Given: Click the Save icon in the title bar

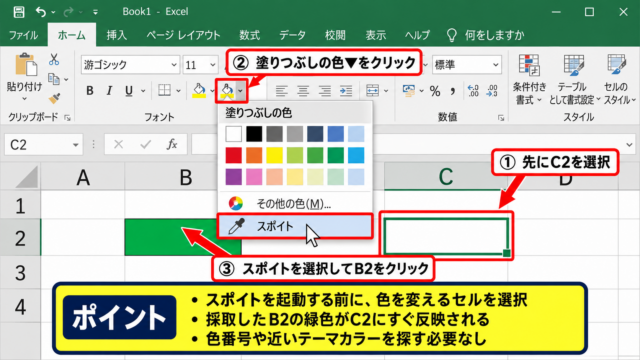Looking at the screenshot, I should pos(19,12).
